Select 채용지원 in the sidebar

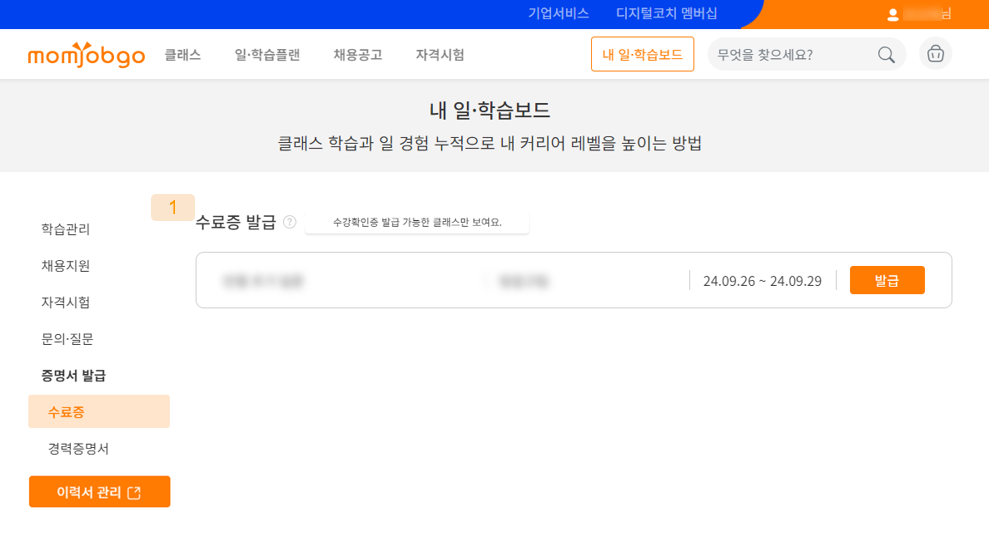tap(66, 266)
